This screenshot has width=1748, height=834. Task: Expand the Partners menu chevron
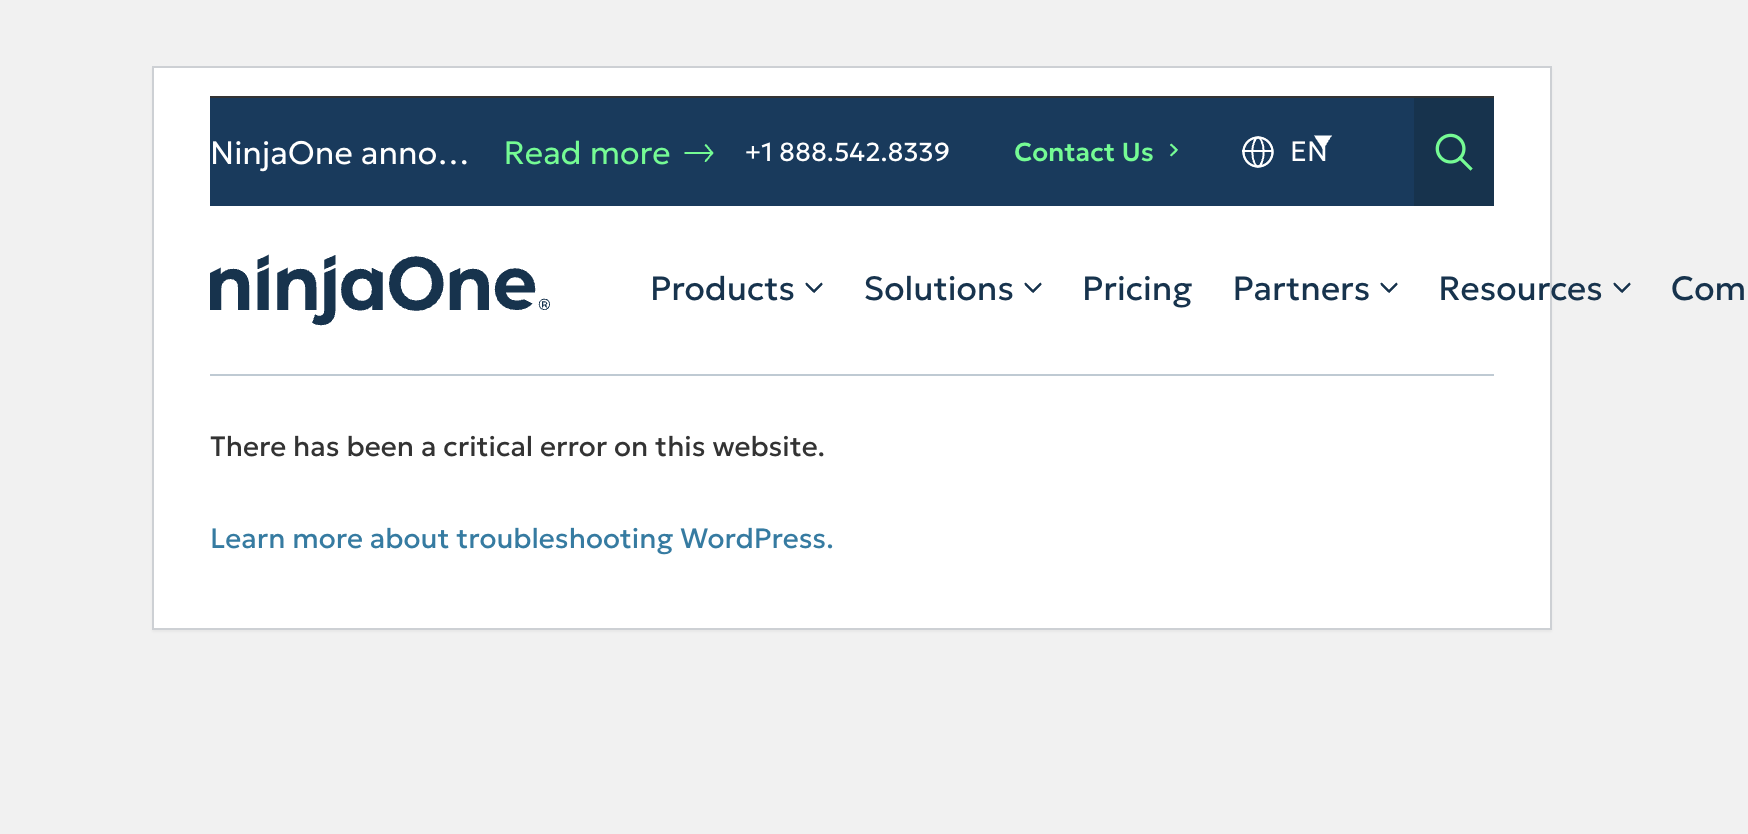click(1389, 289)
